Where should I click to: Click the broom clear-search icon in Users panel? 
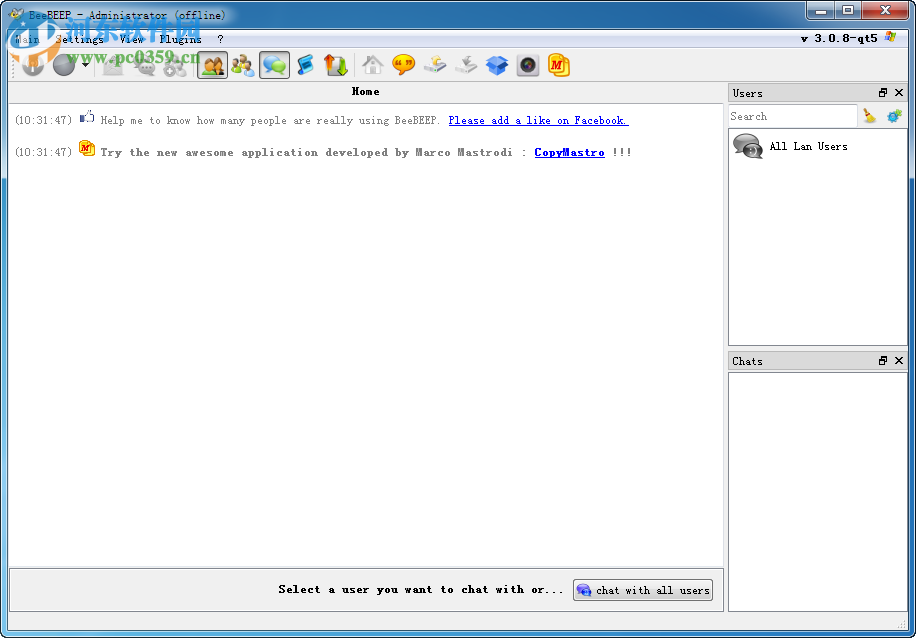click(x=869, y=116)
